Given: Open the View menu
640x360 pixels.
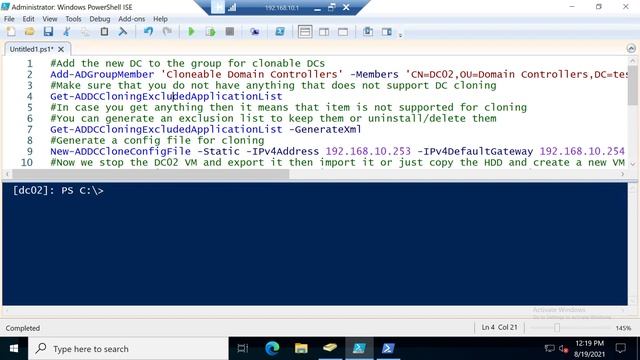Looking at the screenshot, I should (x=50, y=19).
